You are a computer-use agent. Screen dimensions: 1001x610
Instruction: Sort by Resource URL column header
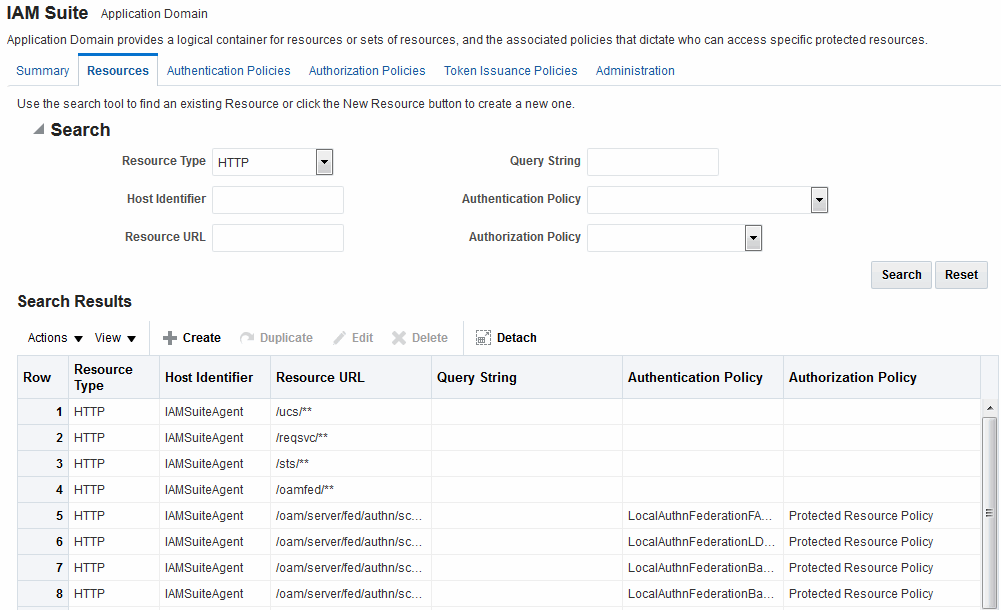350,378
